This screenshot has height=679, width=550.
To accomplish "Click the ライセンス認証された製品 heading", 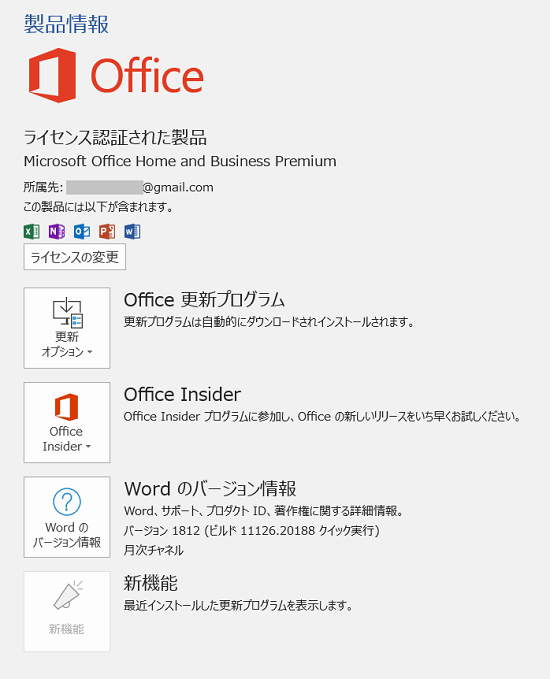I will [115, 137].
